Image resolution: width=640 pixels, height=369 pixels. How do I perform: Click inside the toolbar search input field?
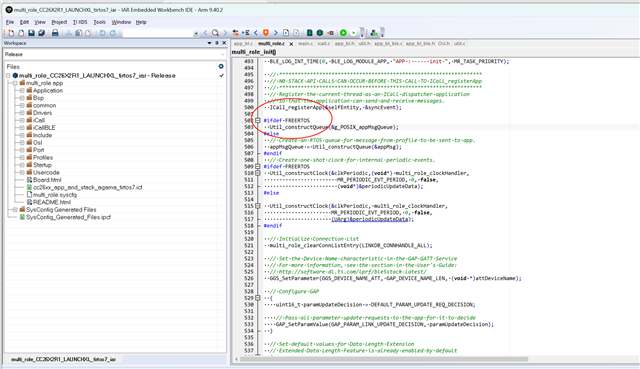click(158, 33)
